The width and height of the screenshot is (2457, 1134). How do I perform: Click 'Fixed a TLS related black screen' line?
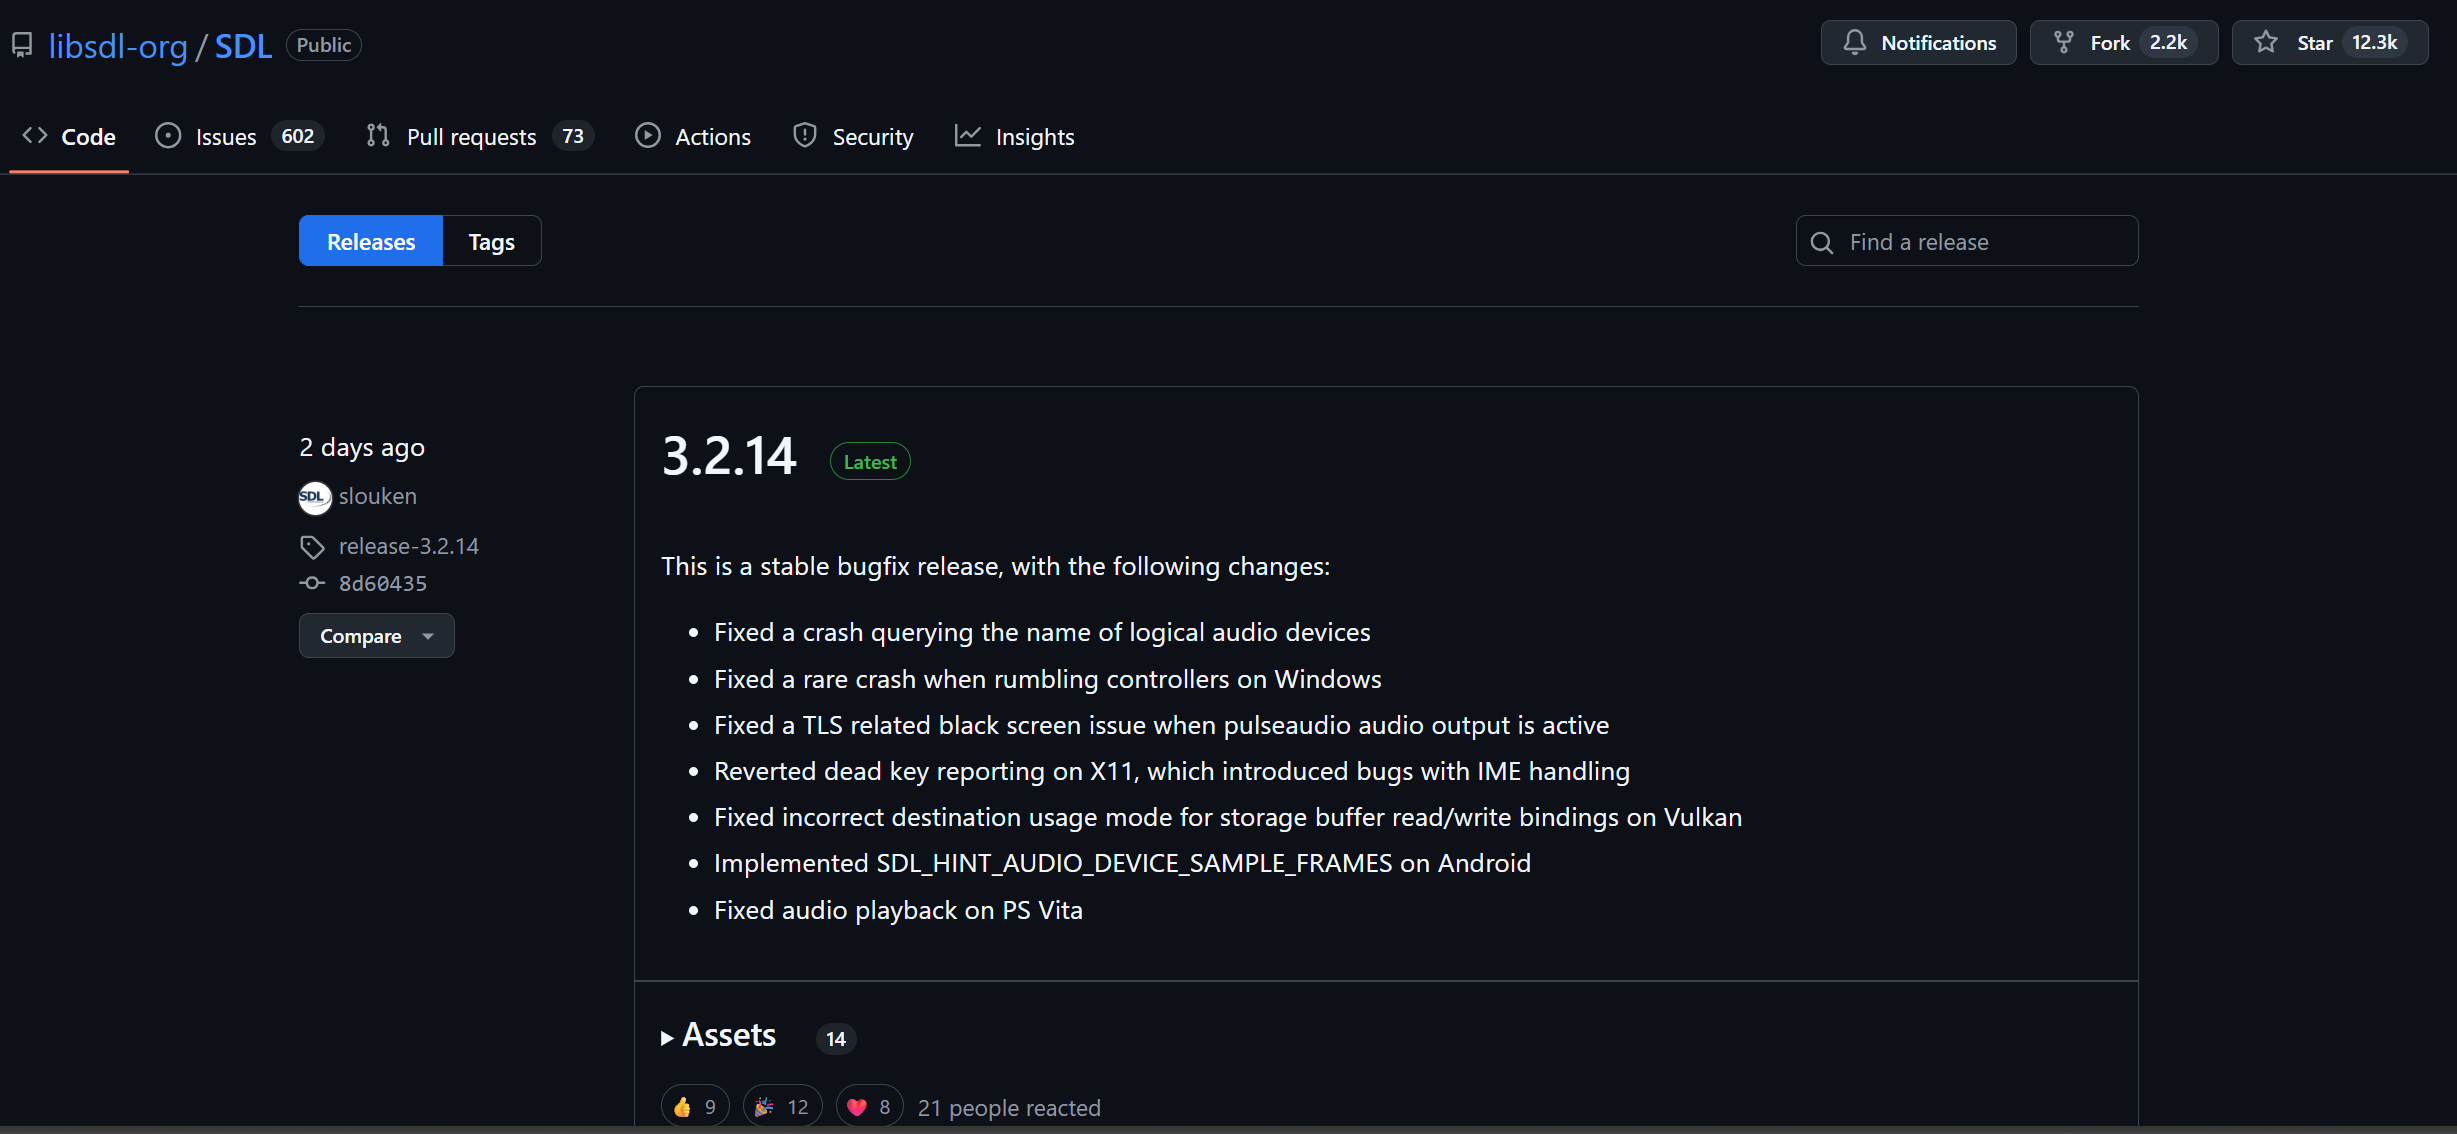1162,725
